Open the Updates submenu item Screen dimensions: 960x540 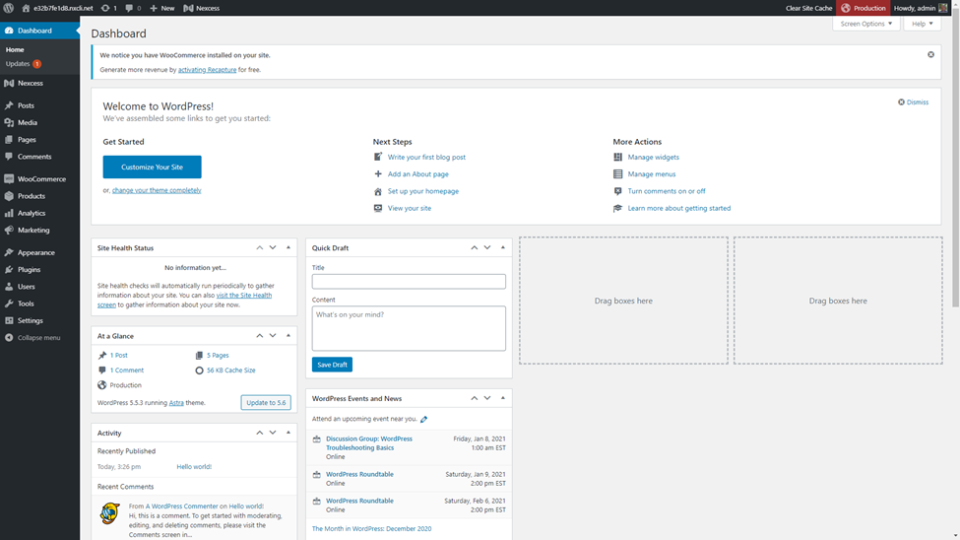click(x=23, y=64)
